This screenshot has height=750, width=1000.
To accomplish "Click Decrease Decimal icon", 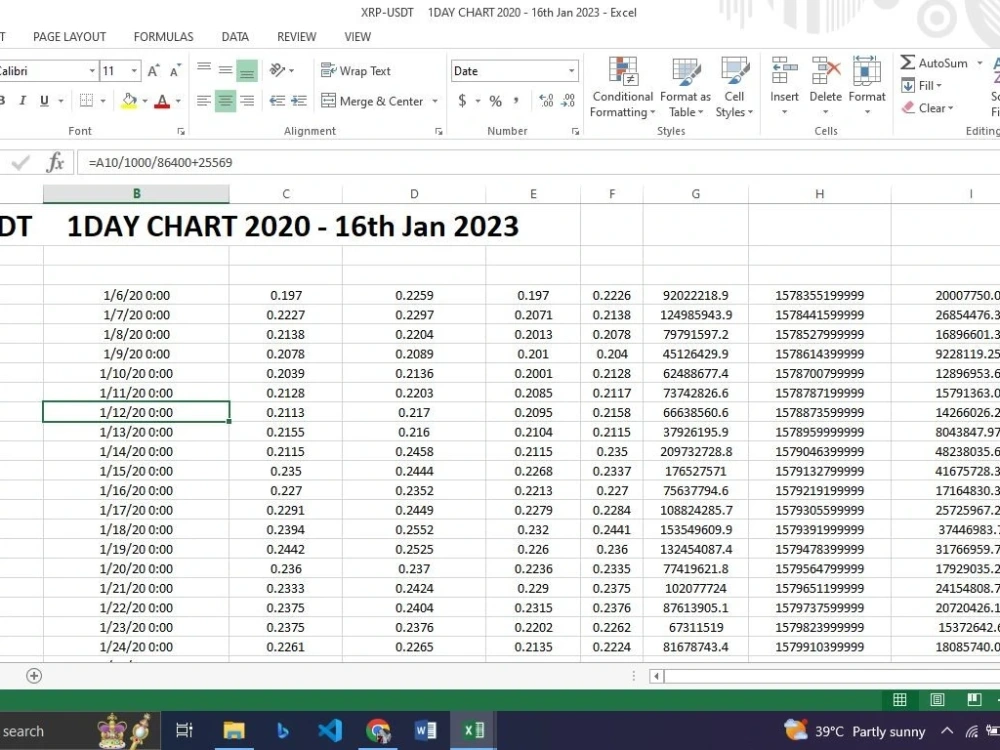I will pos(568,101).
